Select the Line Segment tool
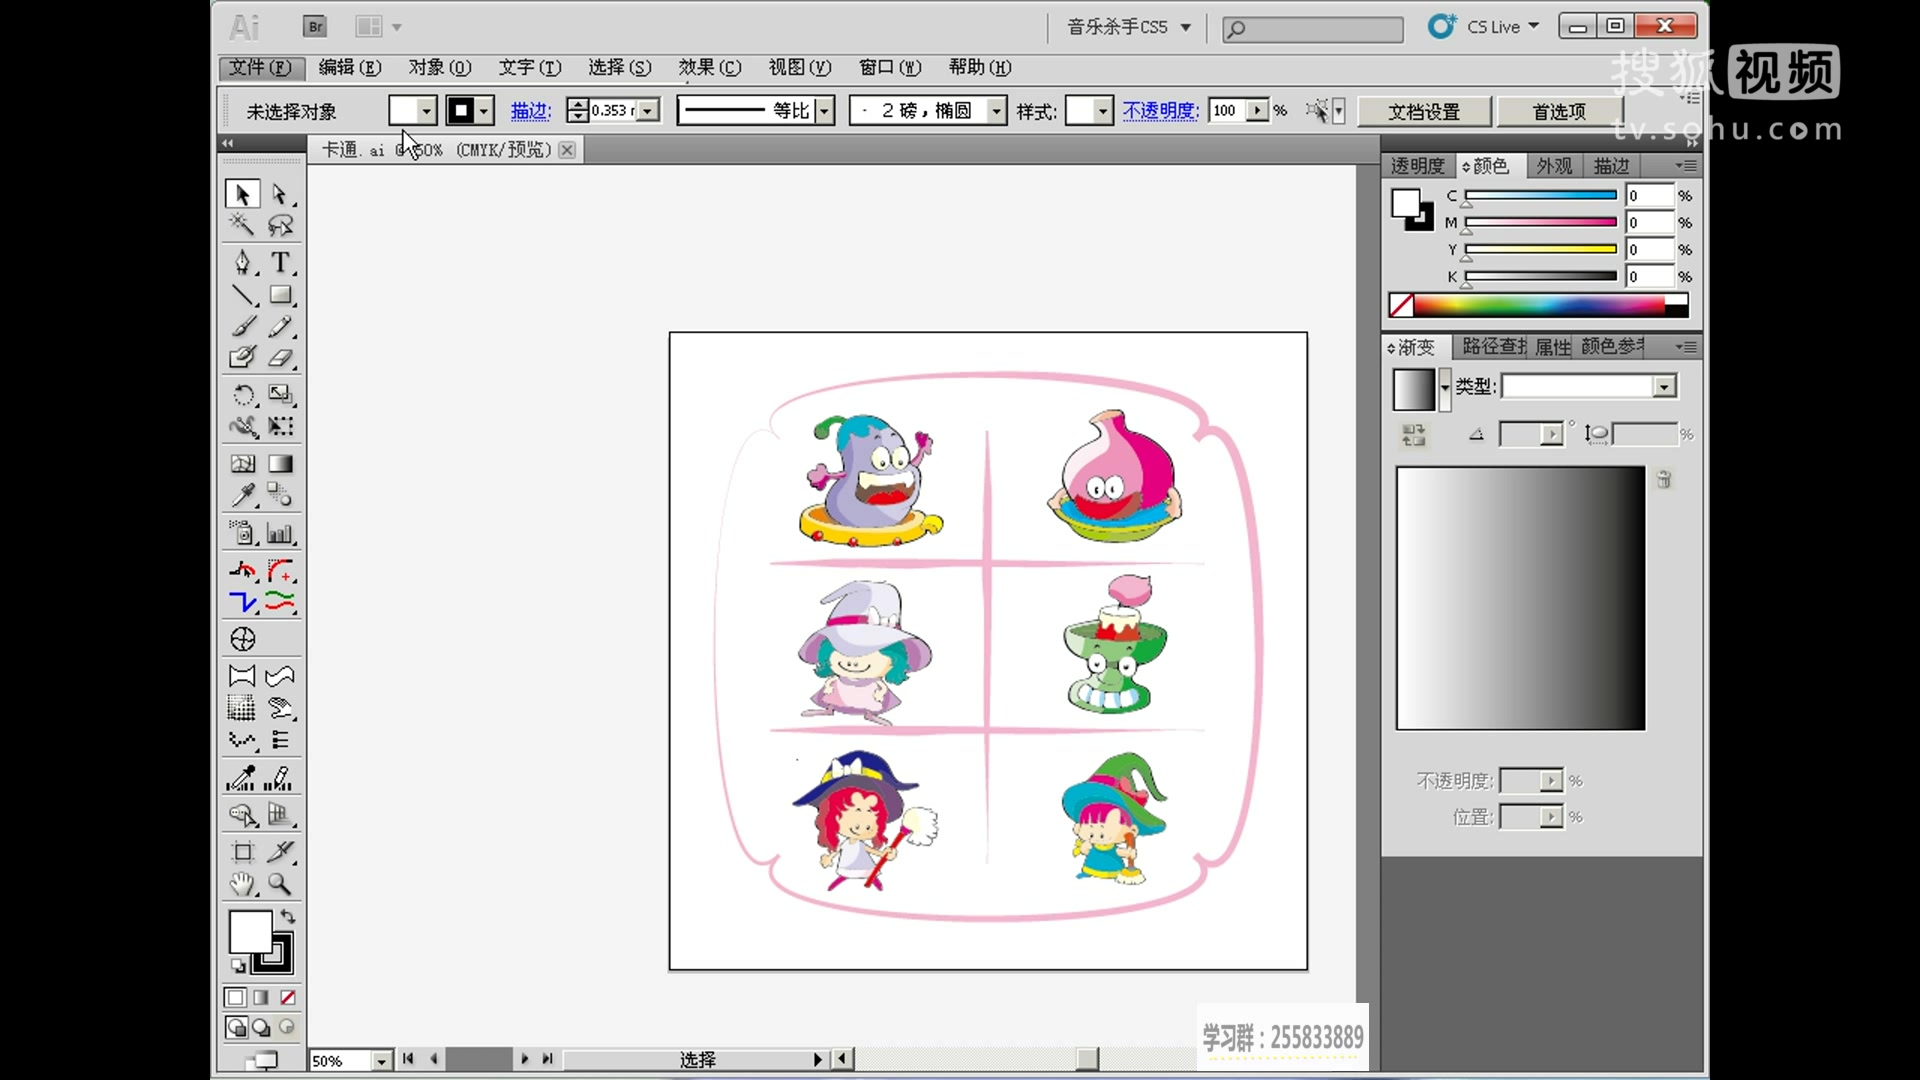1920x1080 pixels. click(242, 295)
